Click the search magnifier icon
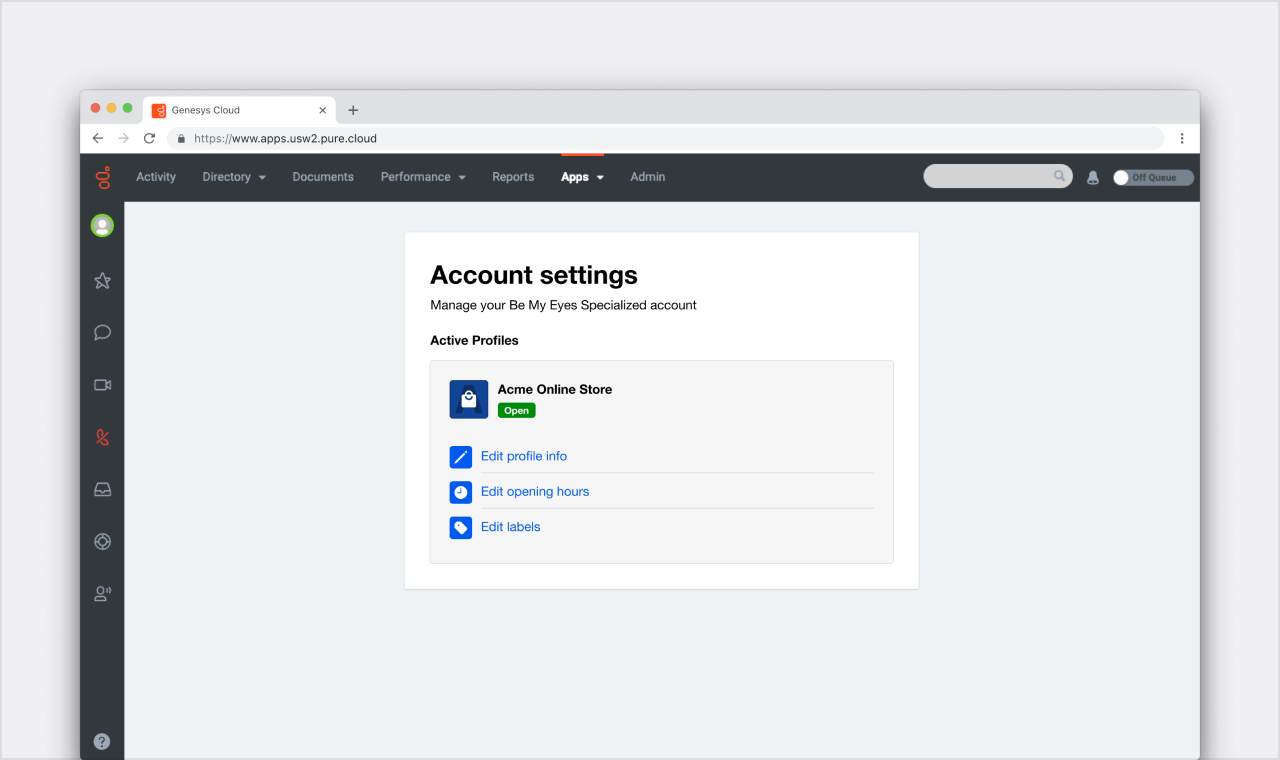 point(1059,176)
